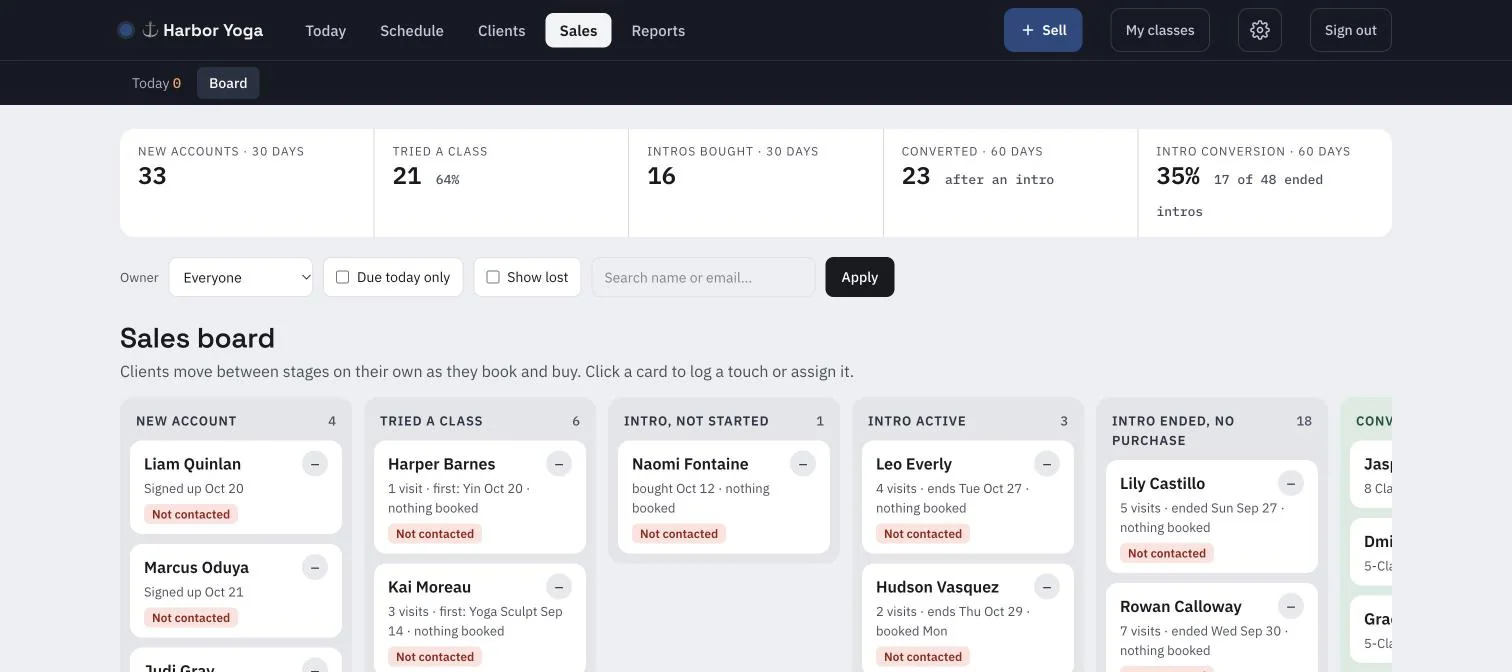Open the Marcus Oduya card
1512x672 pixels.
coord(236,590)
